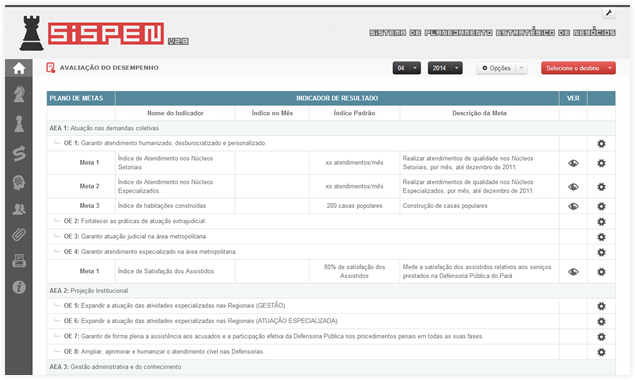Open gear for Índice de habitações construídas
This screenshot has height=380, width=635.
point(601,206)
